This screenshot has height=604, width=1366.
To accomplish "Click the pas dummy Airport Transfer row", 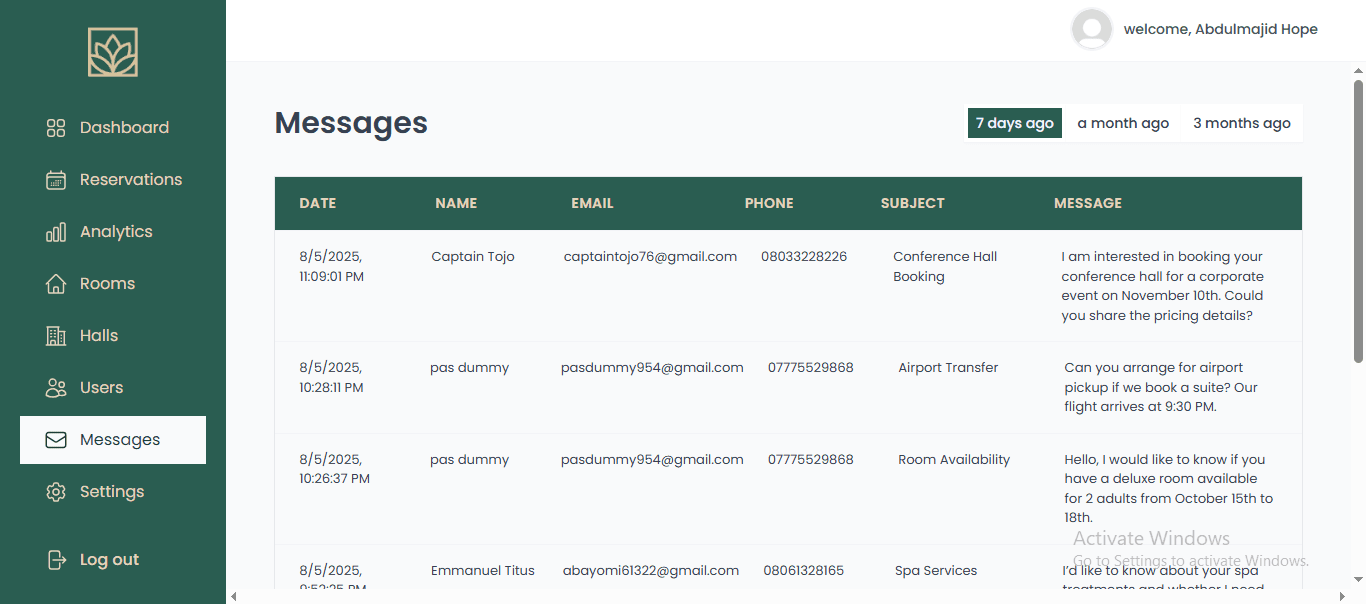I will (788, 386).
